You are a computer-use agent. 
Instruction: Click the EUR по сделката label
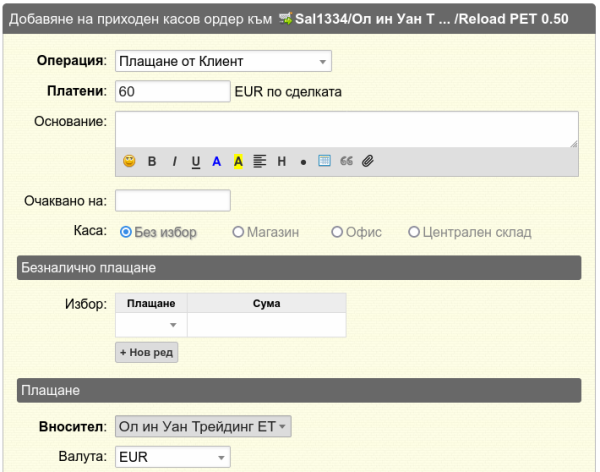pyautogui.click(x=288, y=92)
